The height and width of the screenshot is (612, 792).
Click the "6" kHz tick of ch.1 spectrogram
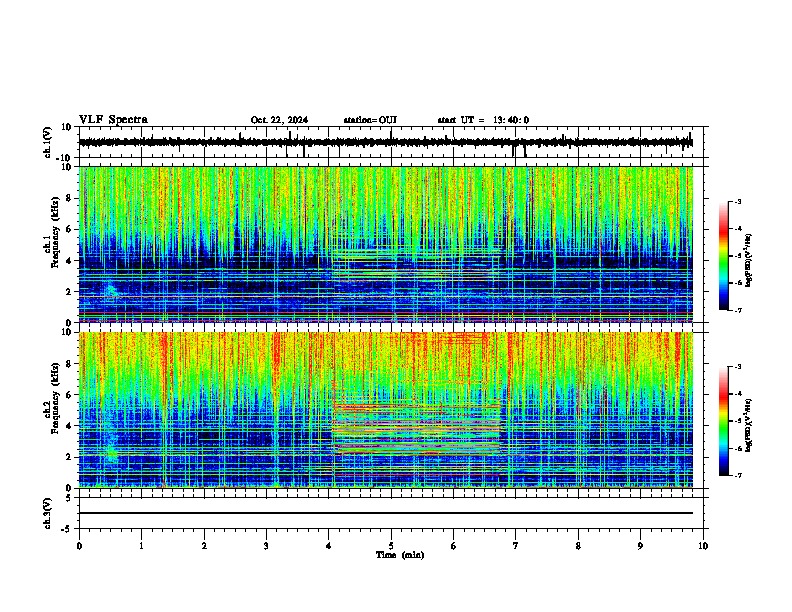69,229
